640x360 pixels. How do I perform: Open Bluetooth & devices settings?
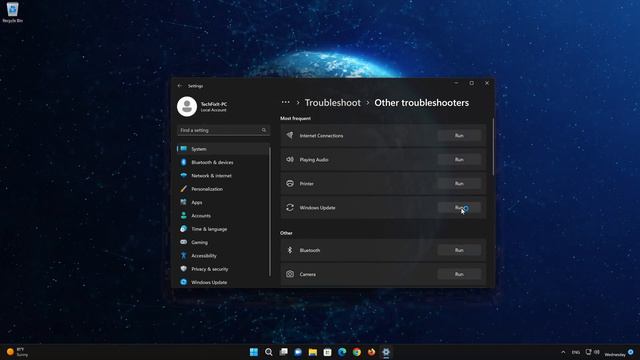(223, 162)
